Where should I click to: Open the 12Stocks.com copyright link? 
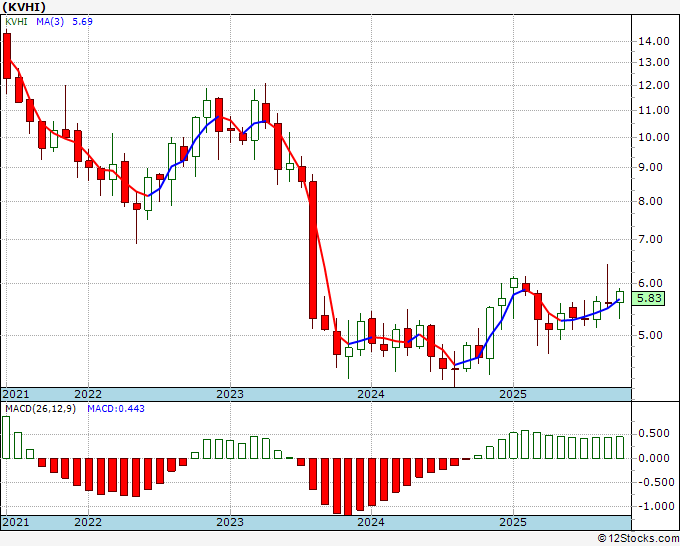click(638, 539)
